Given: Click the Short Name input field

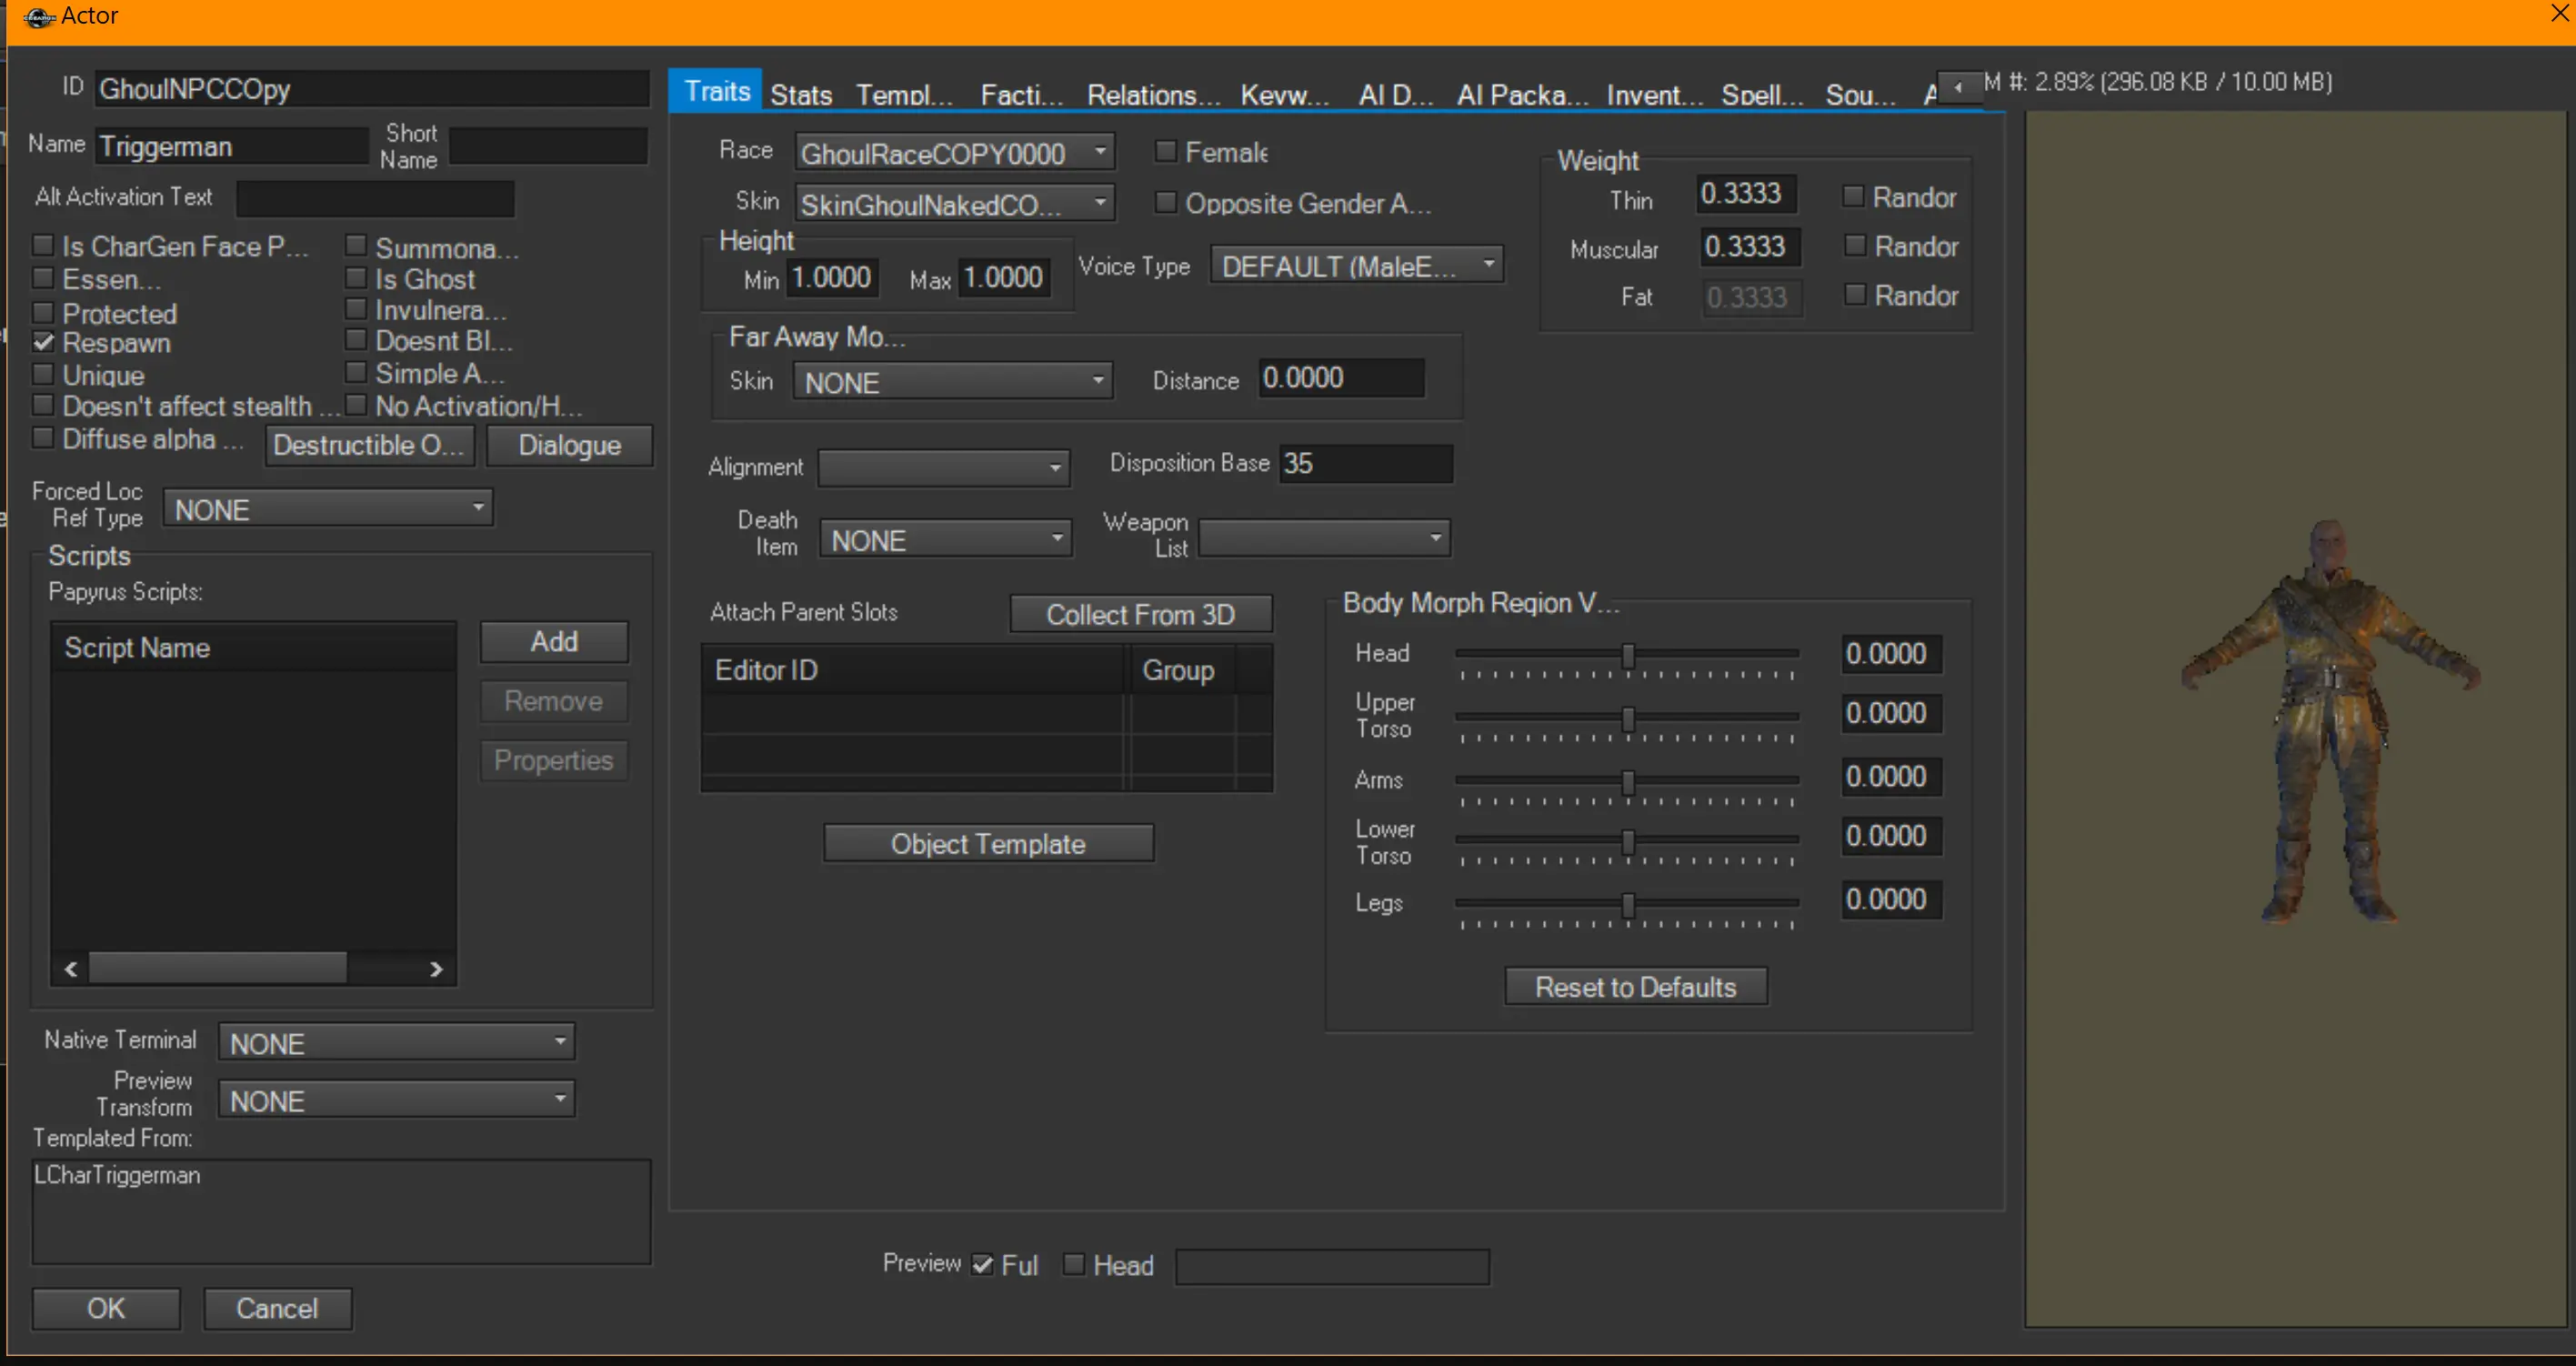Looking at the screenshot, I should tap(548, 146).
